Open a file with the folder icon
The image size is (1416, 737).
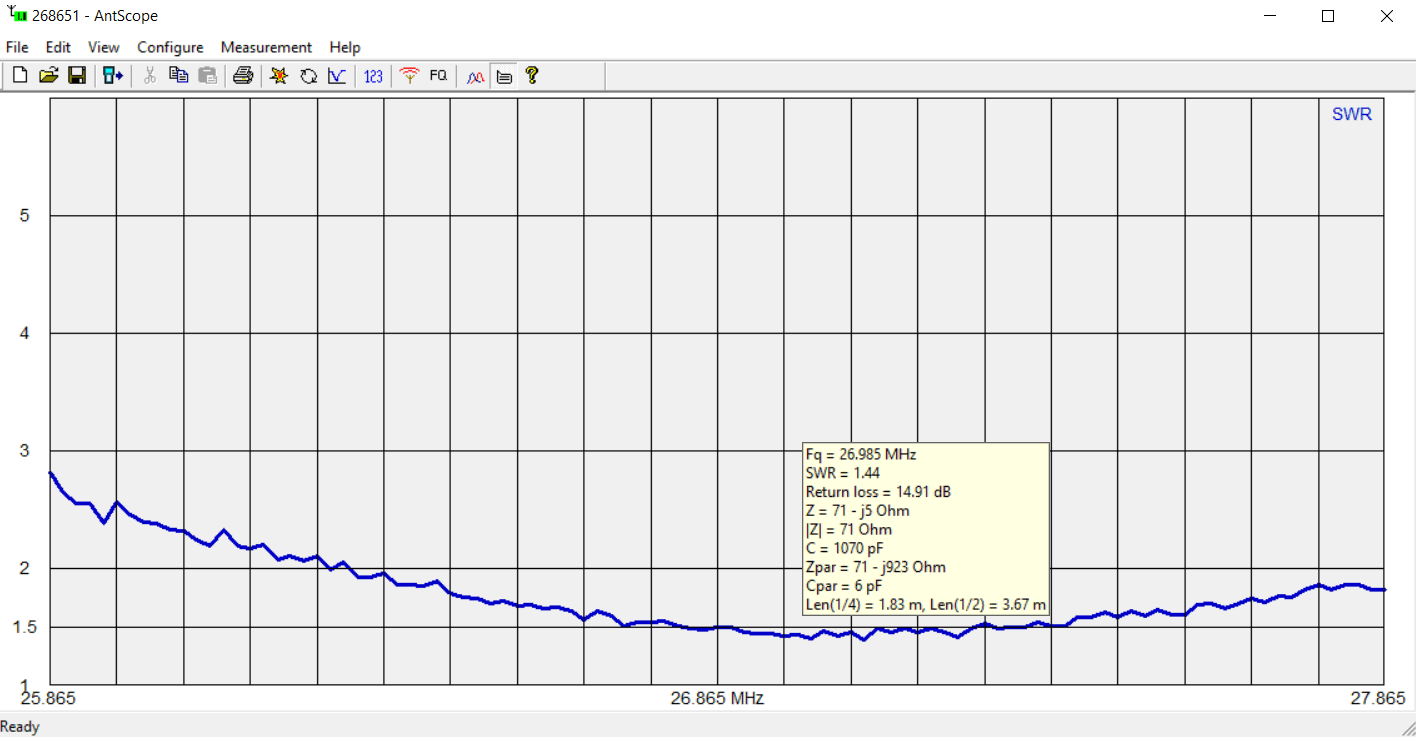(48, 76)
